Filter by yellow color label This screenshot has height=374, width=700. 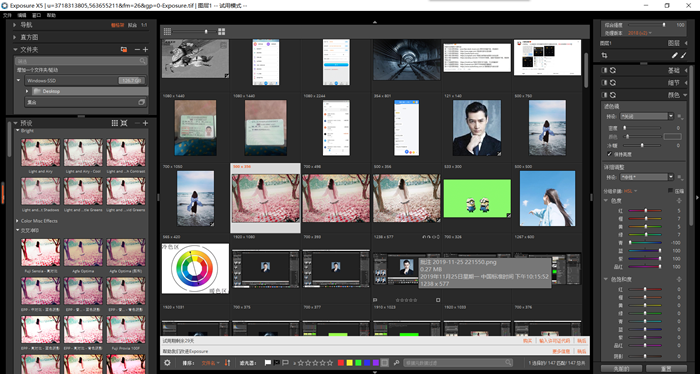350,363
